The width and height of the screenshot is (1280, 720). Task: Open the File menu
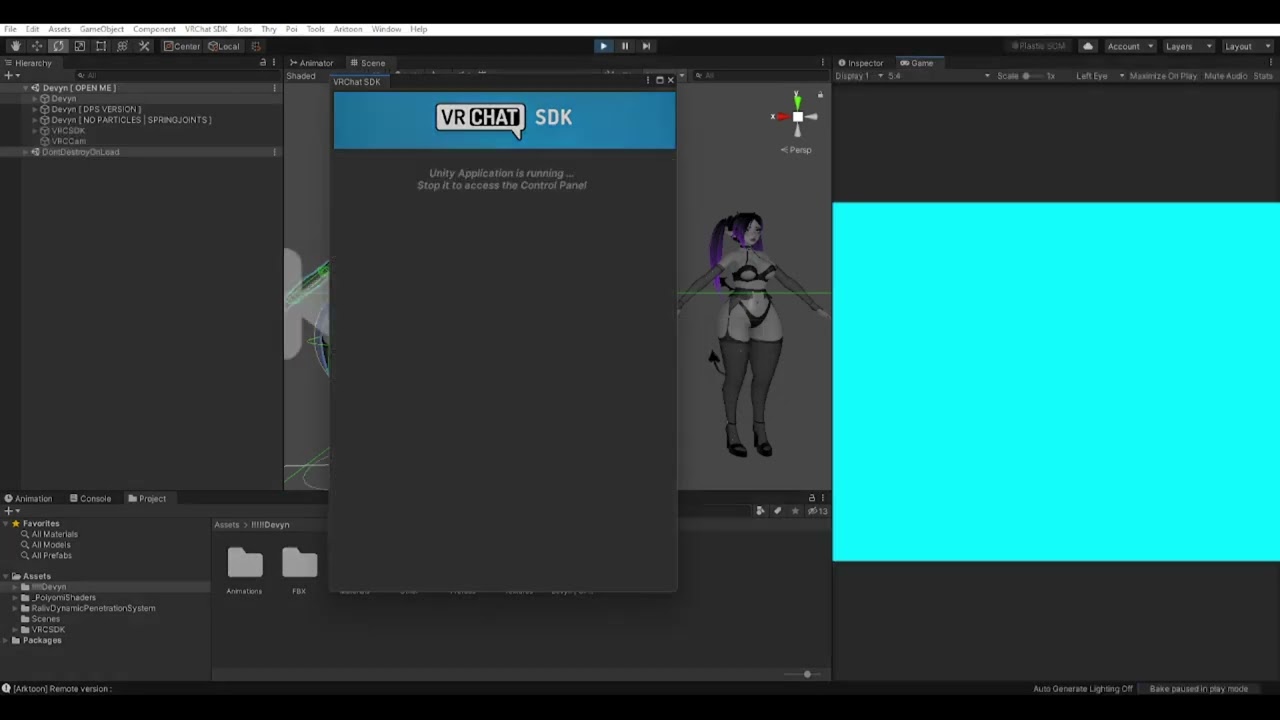point(10,29)
